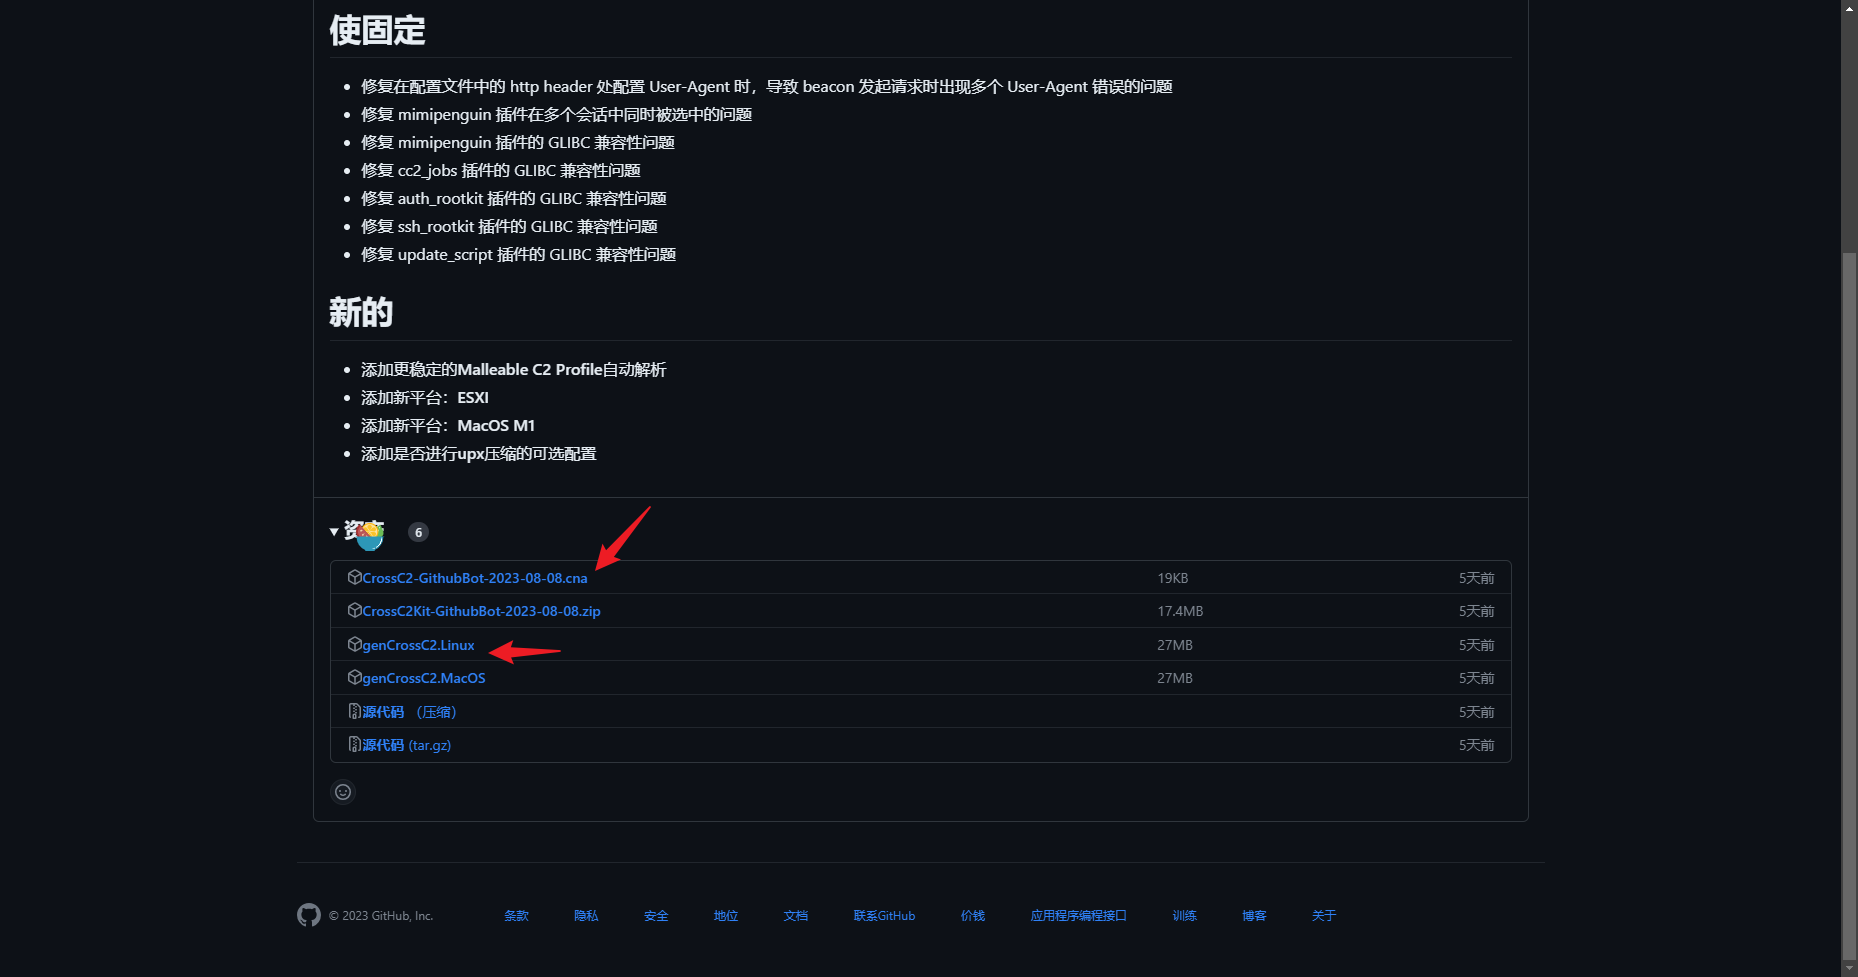Click the package icon beside genCrossC2.Linux
Image resolution: width=1858 pixels, height=977 pixels.
coord(356,644)
